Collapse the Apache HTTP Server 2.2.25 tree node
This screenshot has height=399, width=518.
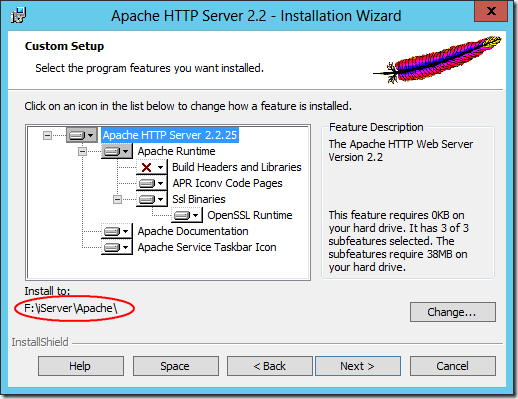coord(47,135)
